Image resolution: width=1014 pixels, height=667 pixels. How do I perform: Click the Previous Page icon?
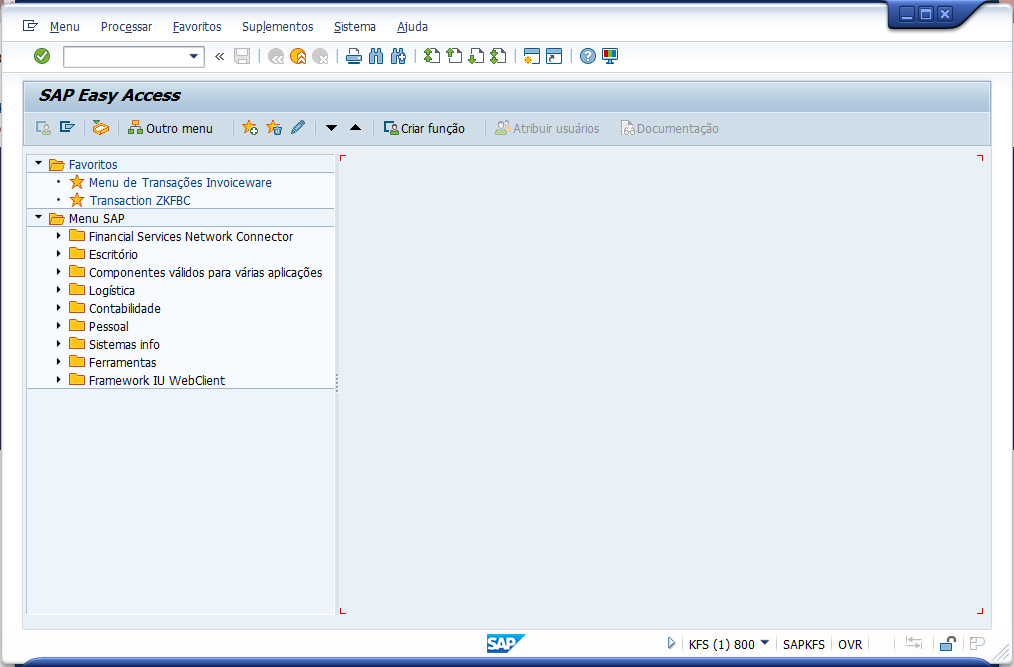pos(454,56)
